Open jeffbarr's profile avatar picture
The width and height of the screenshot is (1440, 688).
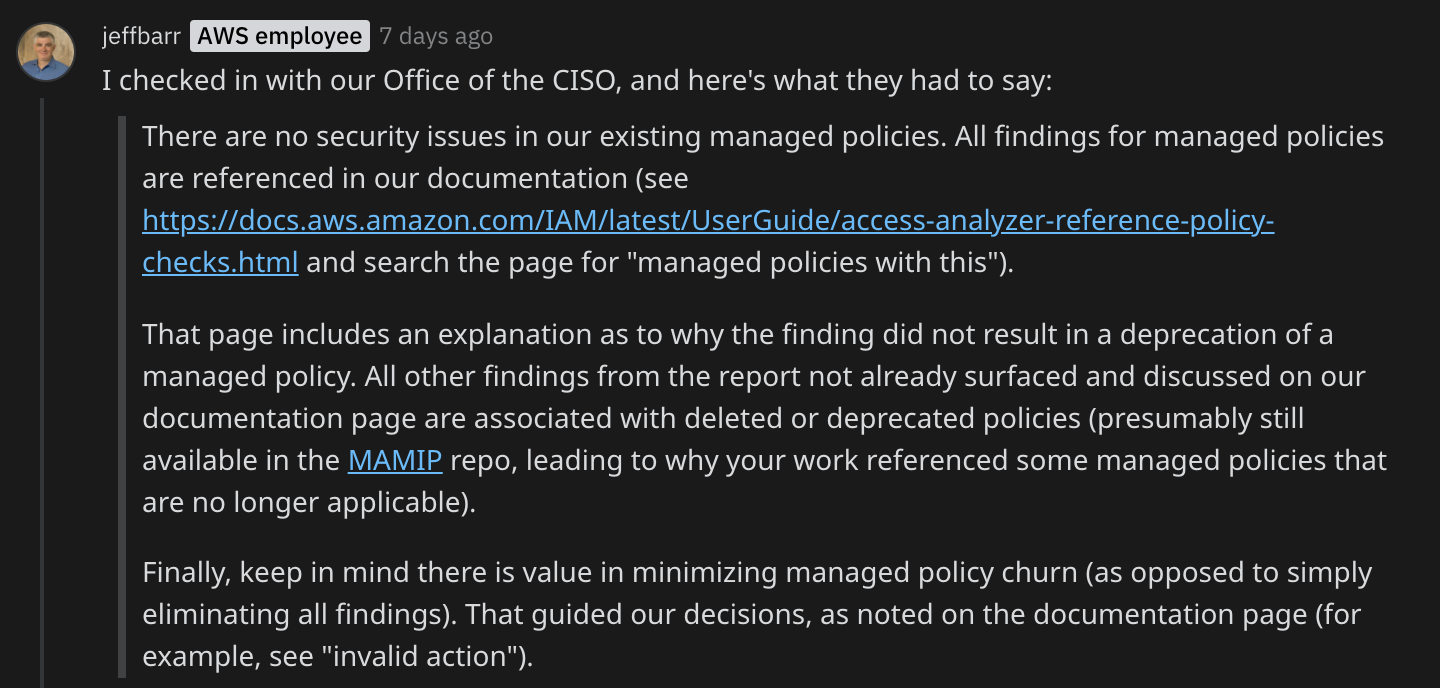coord(46,52)
